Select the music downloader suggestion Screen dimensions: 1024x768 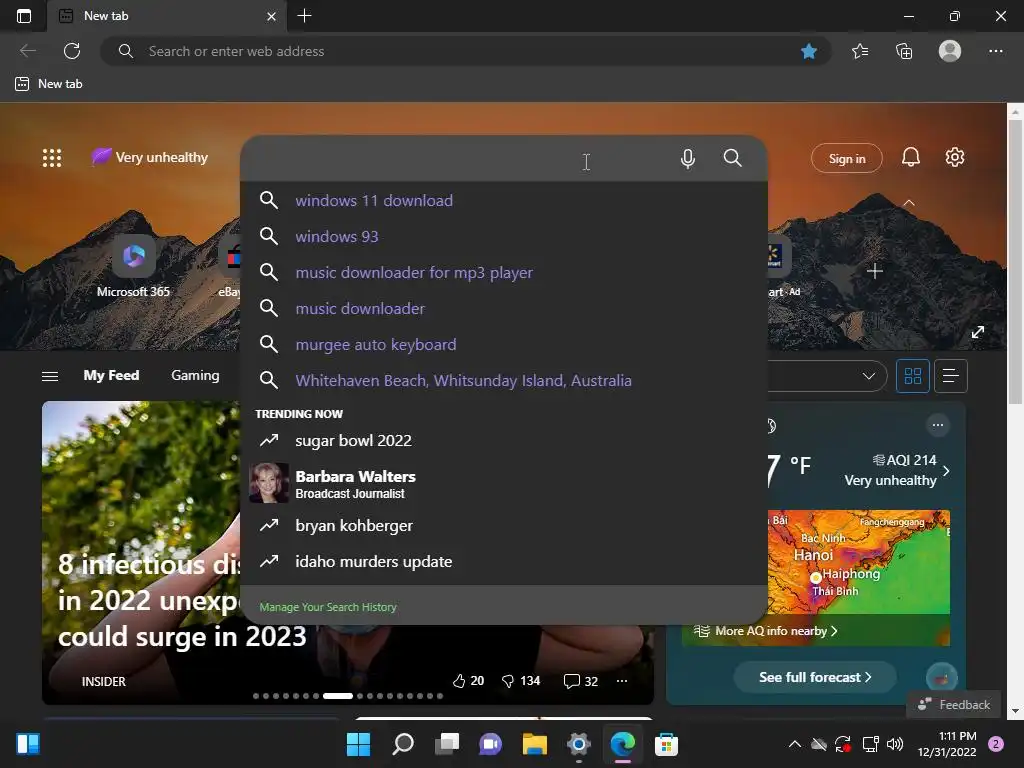click(x=504, y=308)
